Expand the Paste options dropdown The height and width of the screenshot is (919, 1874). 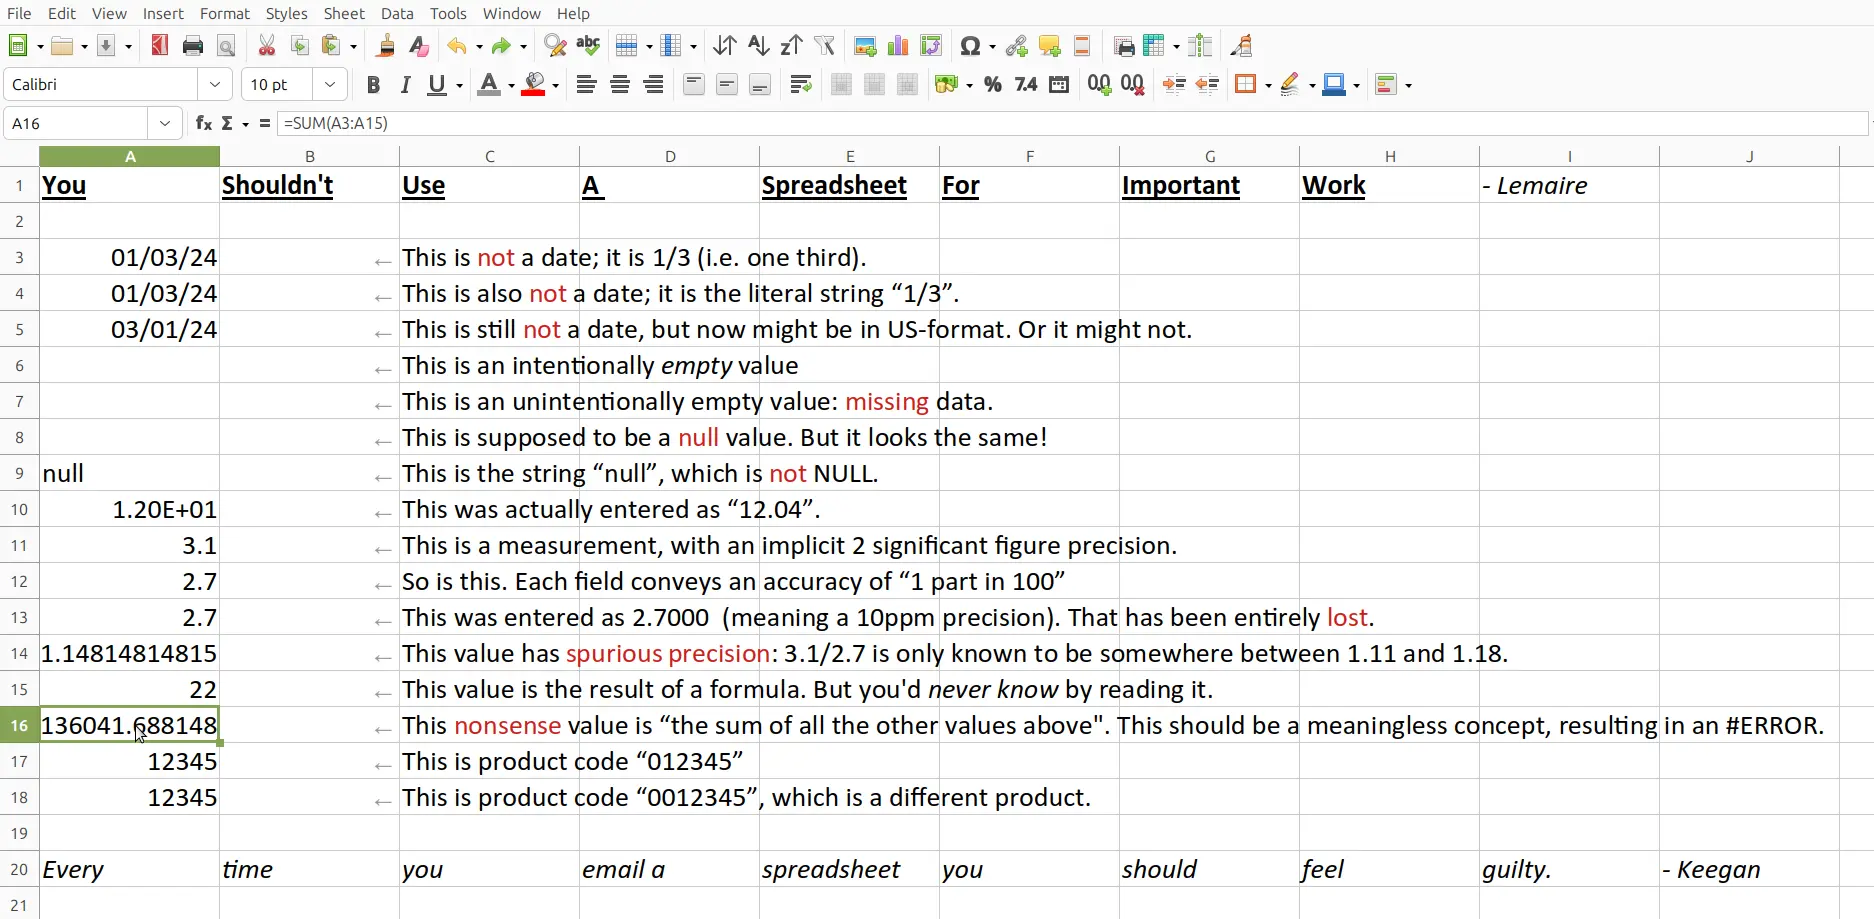click(x=354, y=46)
